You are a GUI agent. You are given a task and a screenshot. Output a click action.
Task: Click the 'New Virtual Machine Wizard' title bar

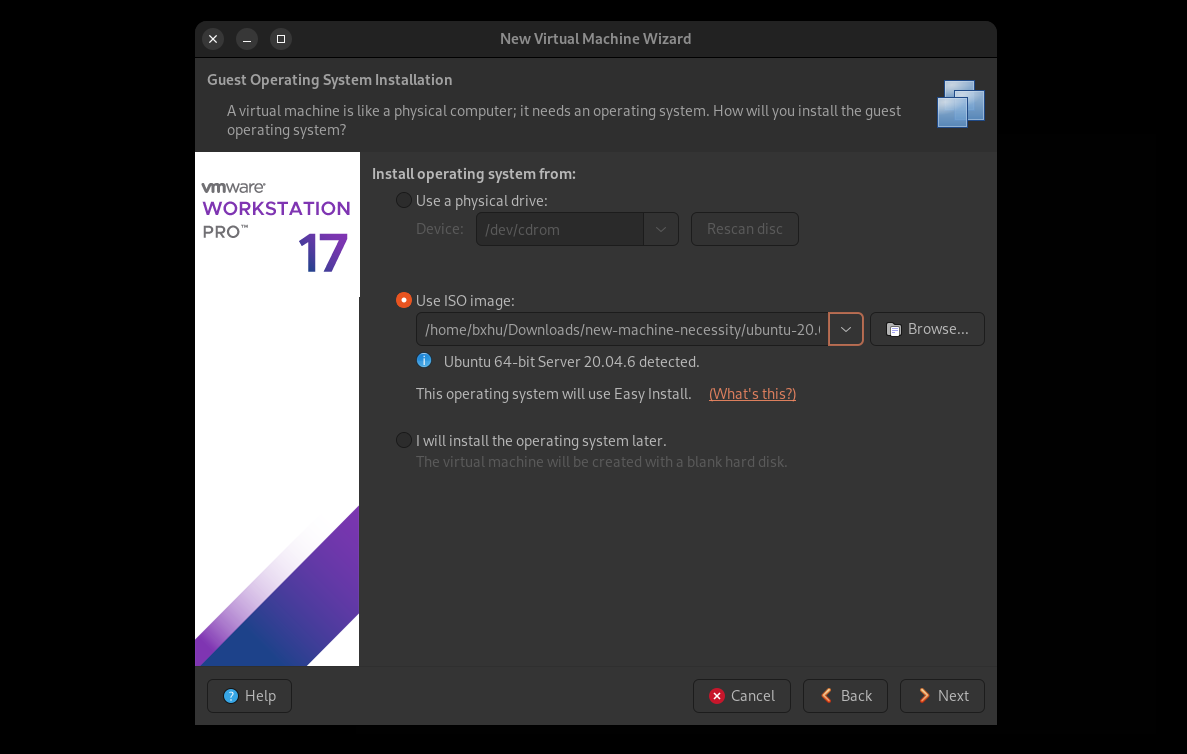(595, 39)
